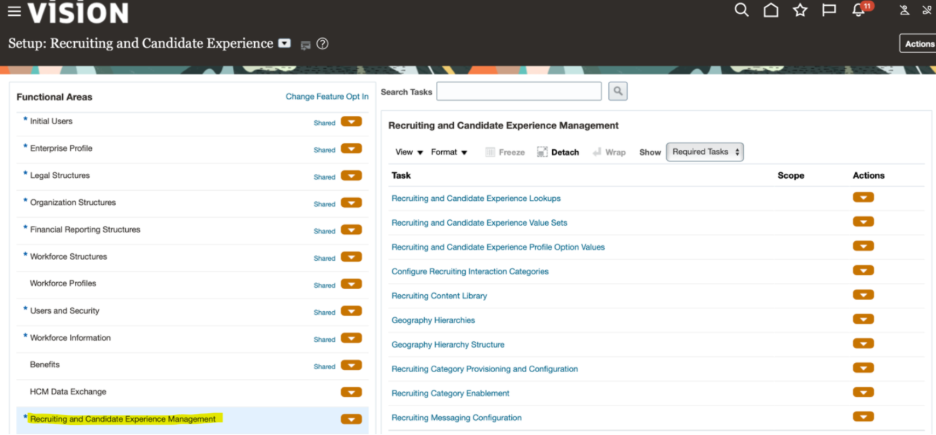936x435 pixels.
Task: Open actions dropdown for Recruiting Category Enablement
Action: (863, 392)
